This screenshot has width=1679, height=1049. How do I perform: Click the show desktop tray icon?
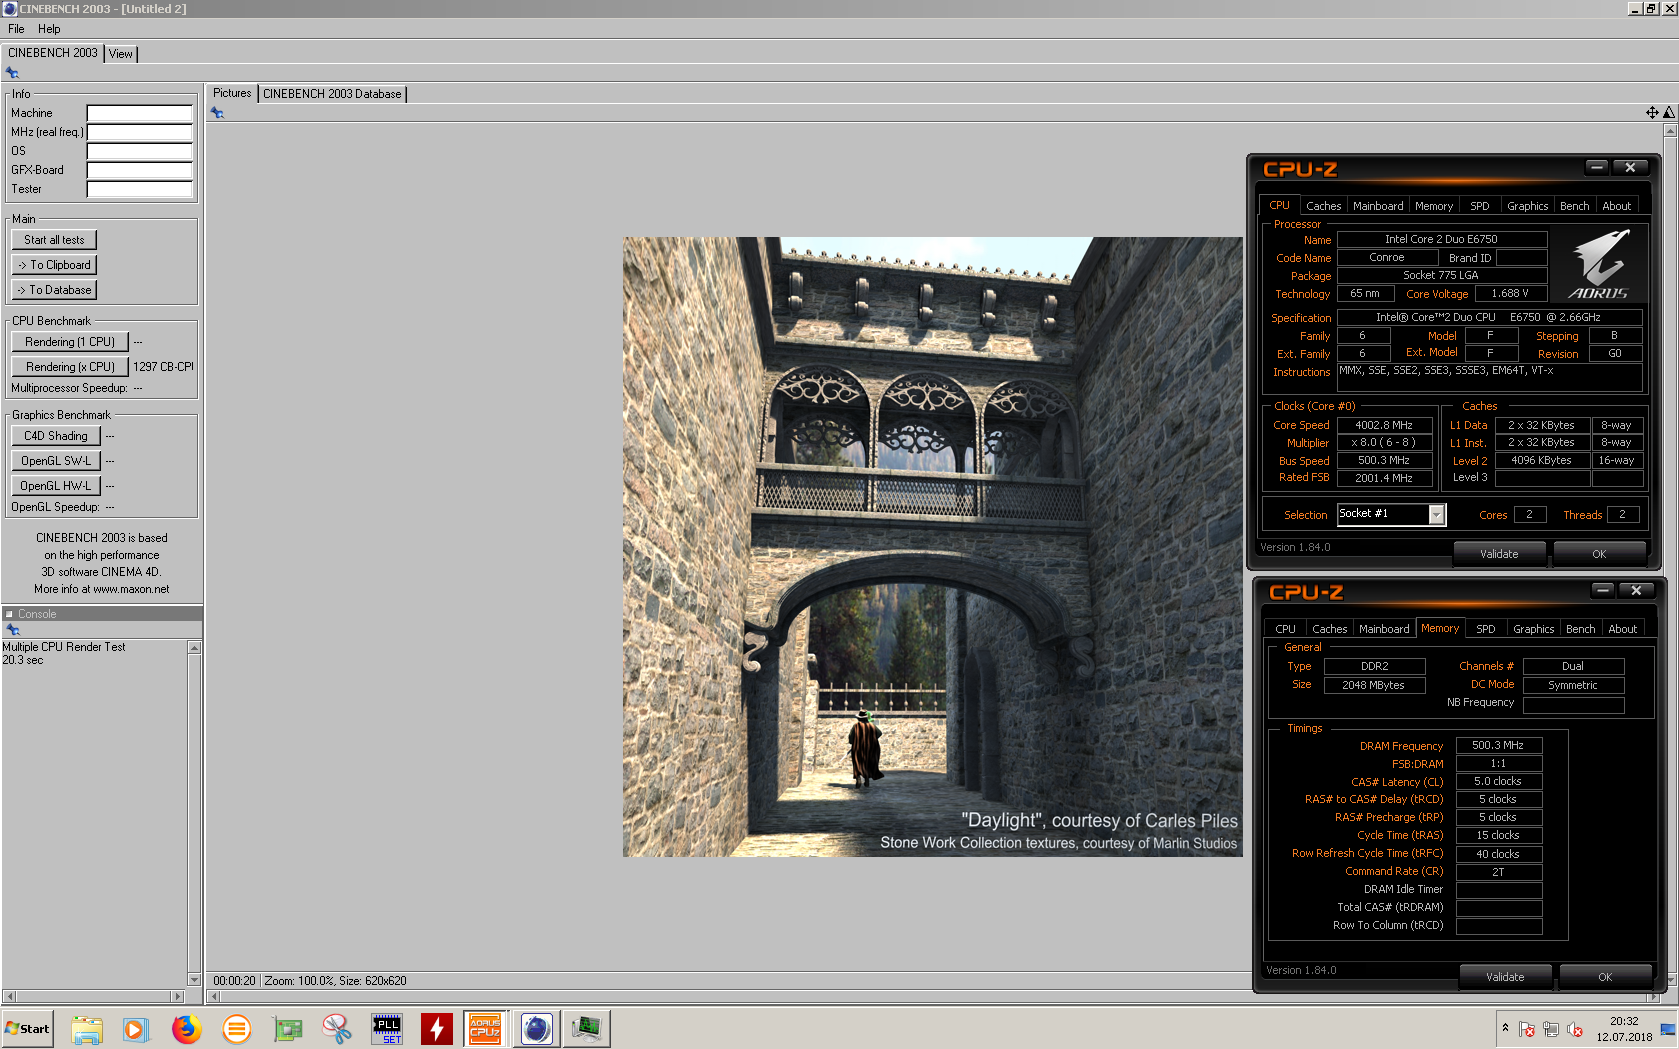(1668, 1029)
